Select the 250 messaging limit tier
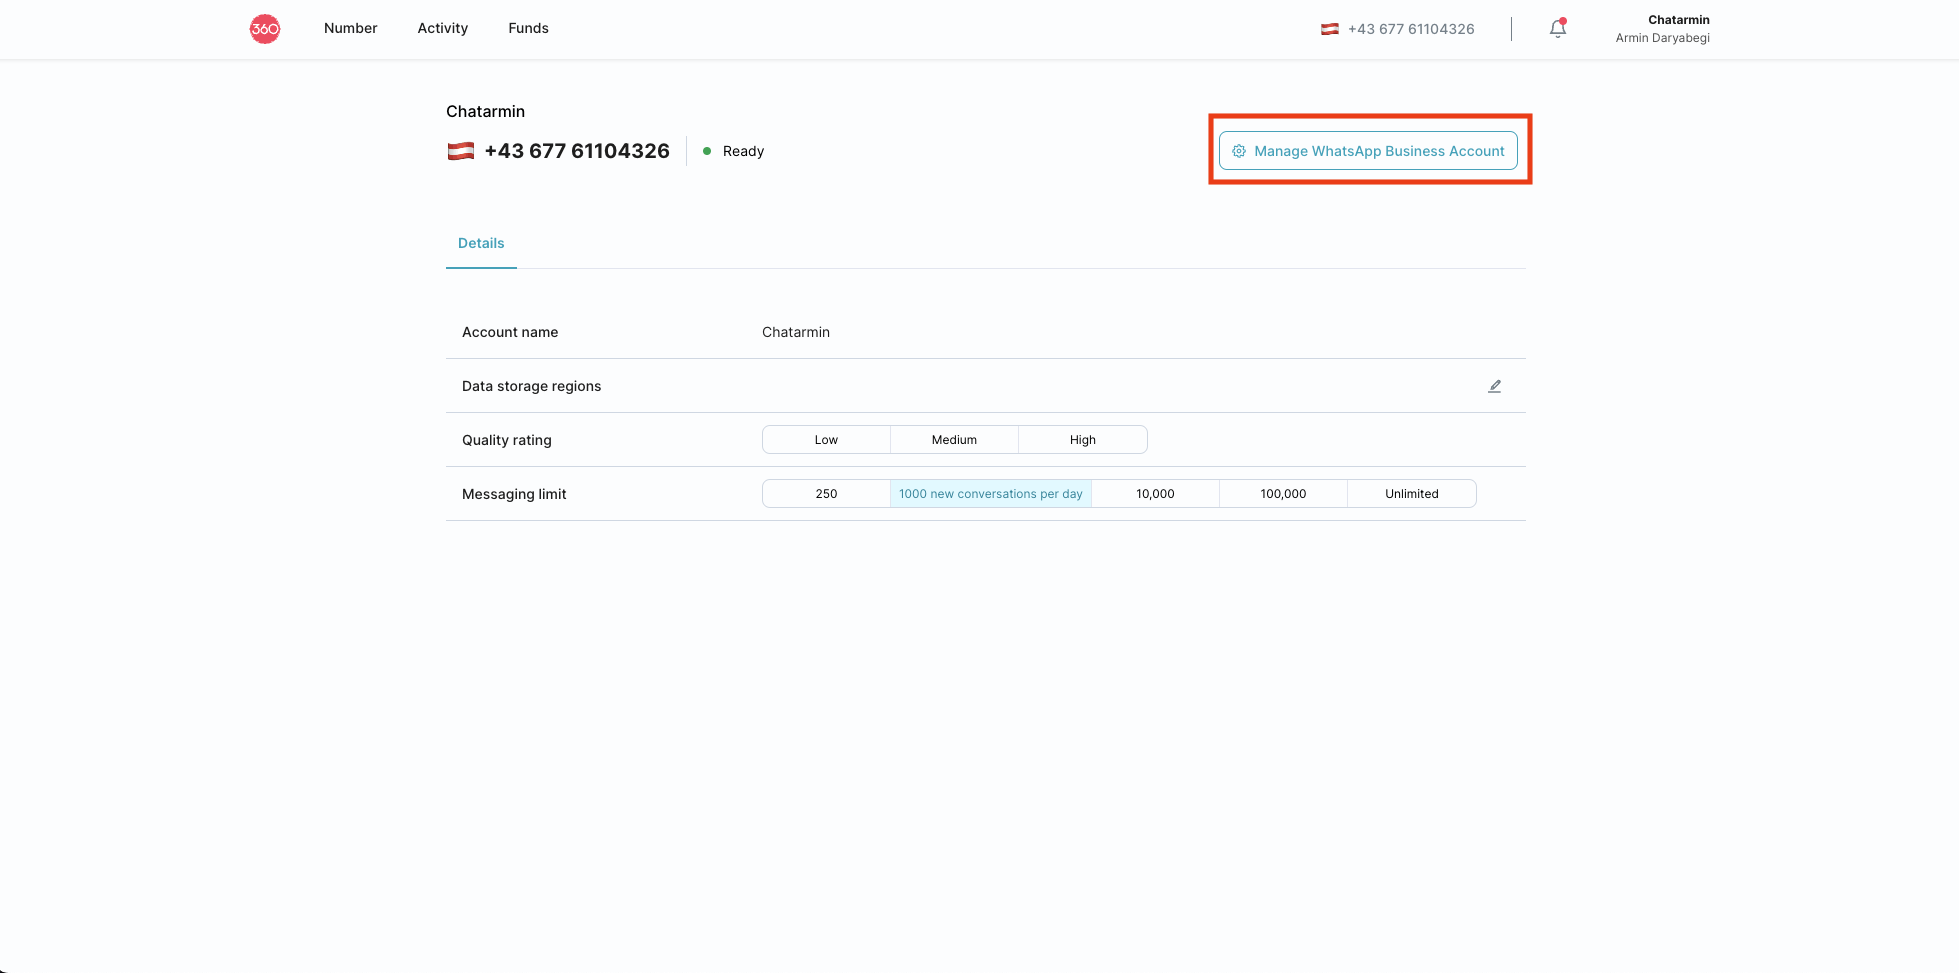Screen dimensions: 1959x973 (x=826, y=494)
